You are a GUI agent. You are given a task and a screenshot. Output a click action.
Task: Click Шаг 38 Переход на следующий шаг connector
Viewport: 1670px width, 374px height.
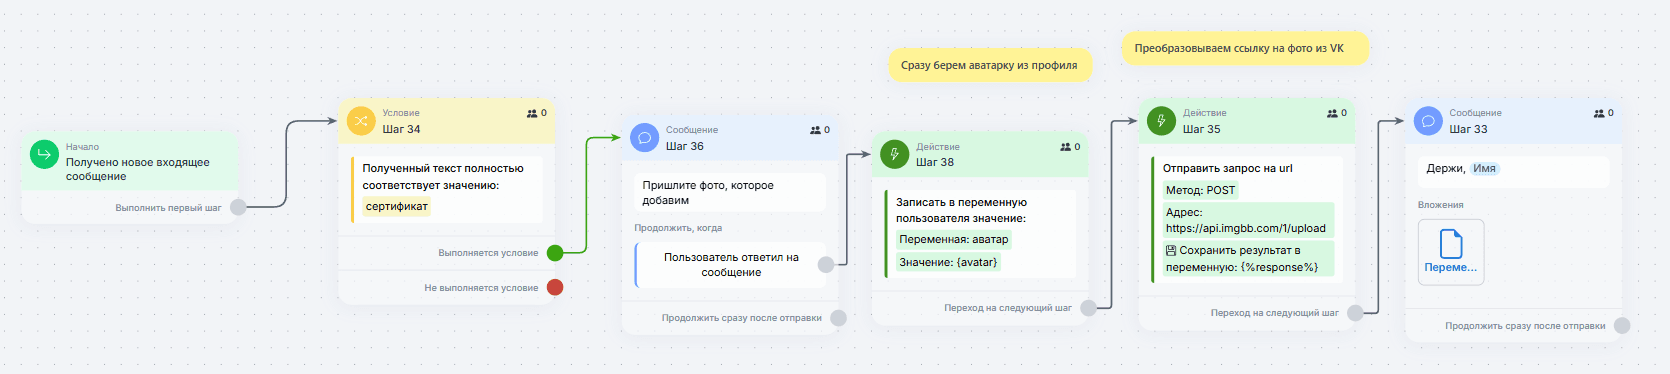(x=1088, y=308)
